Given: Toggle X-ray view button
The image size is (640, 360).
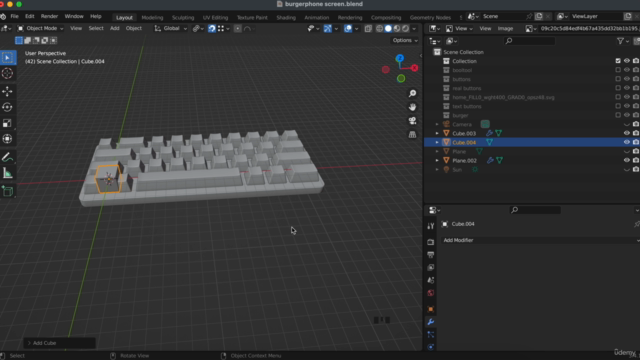Looking at the screenshot, I should (x=368, y=29).
